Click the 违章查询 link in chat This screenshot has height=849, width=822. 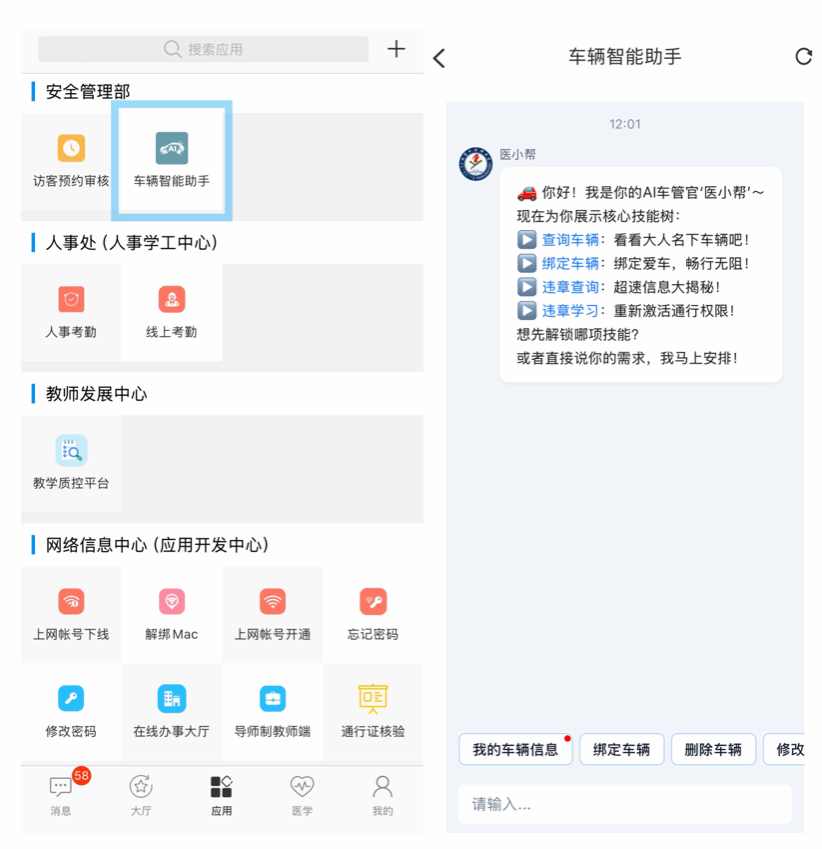(x=570, y=287)
